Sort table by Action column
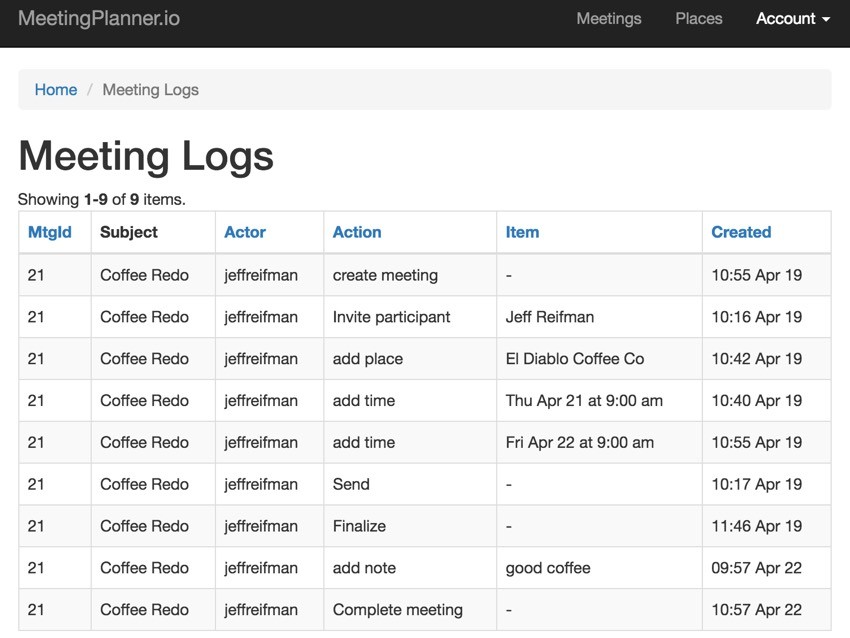This screenshot has height=638, width=850. tap(357, 232)
